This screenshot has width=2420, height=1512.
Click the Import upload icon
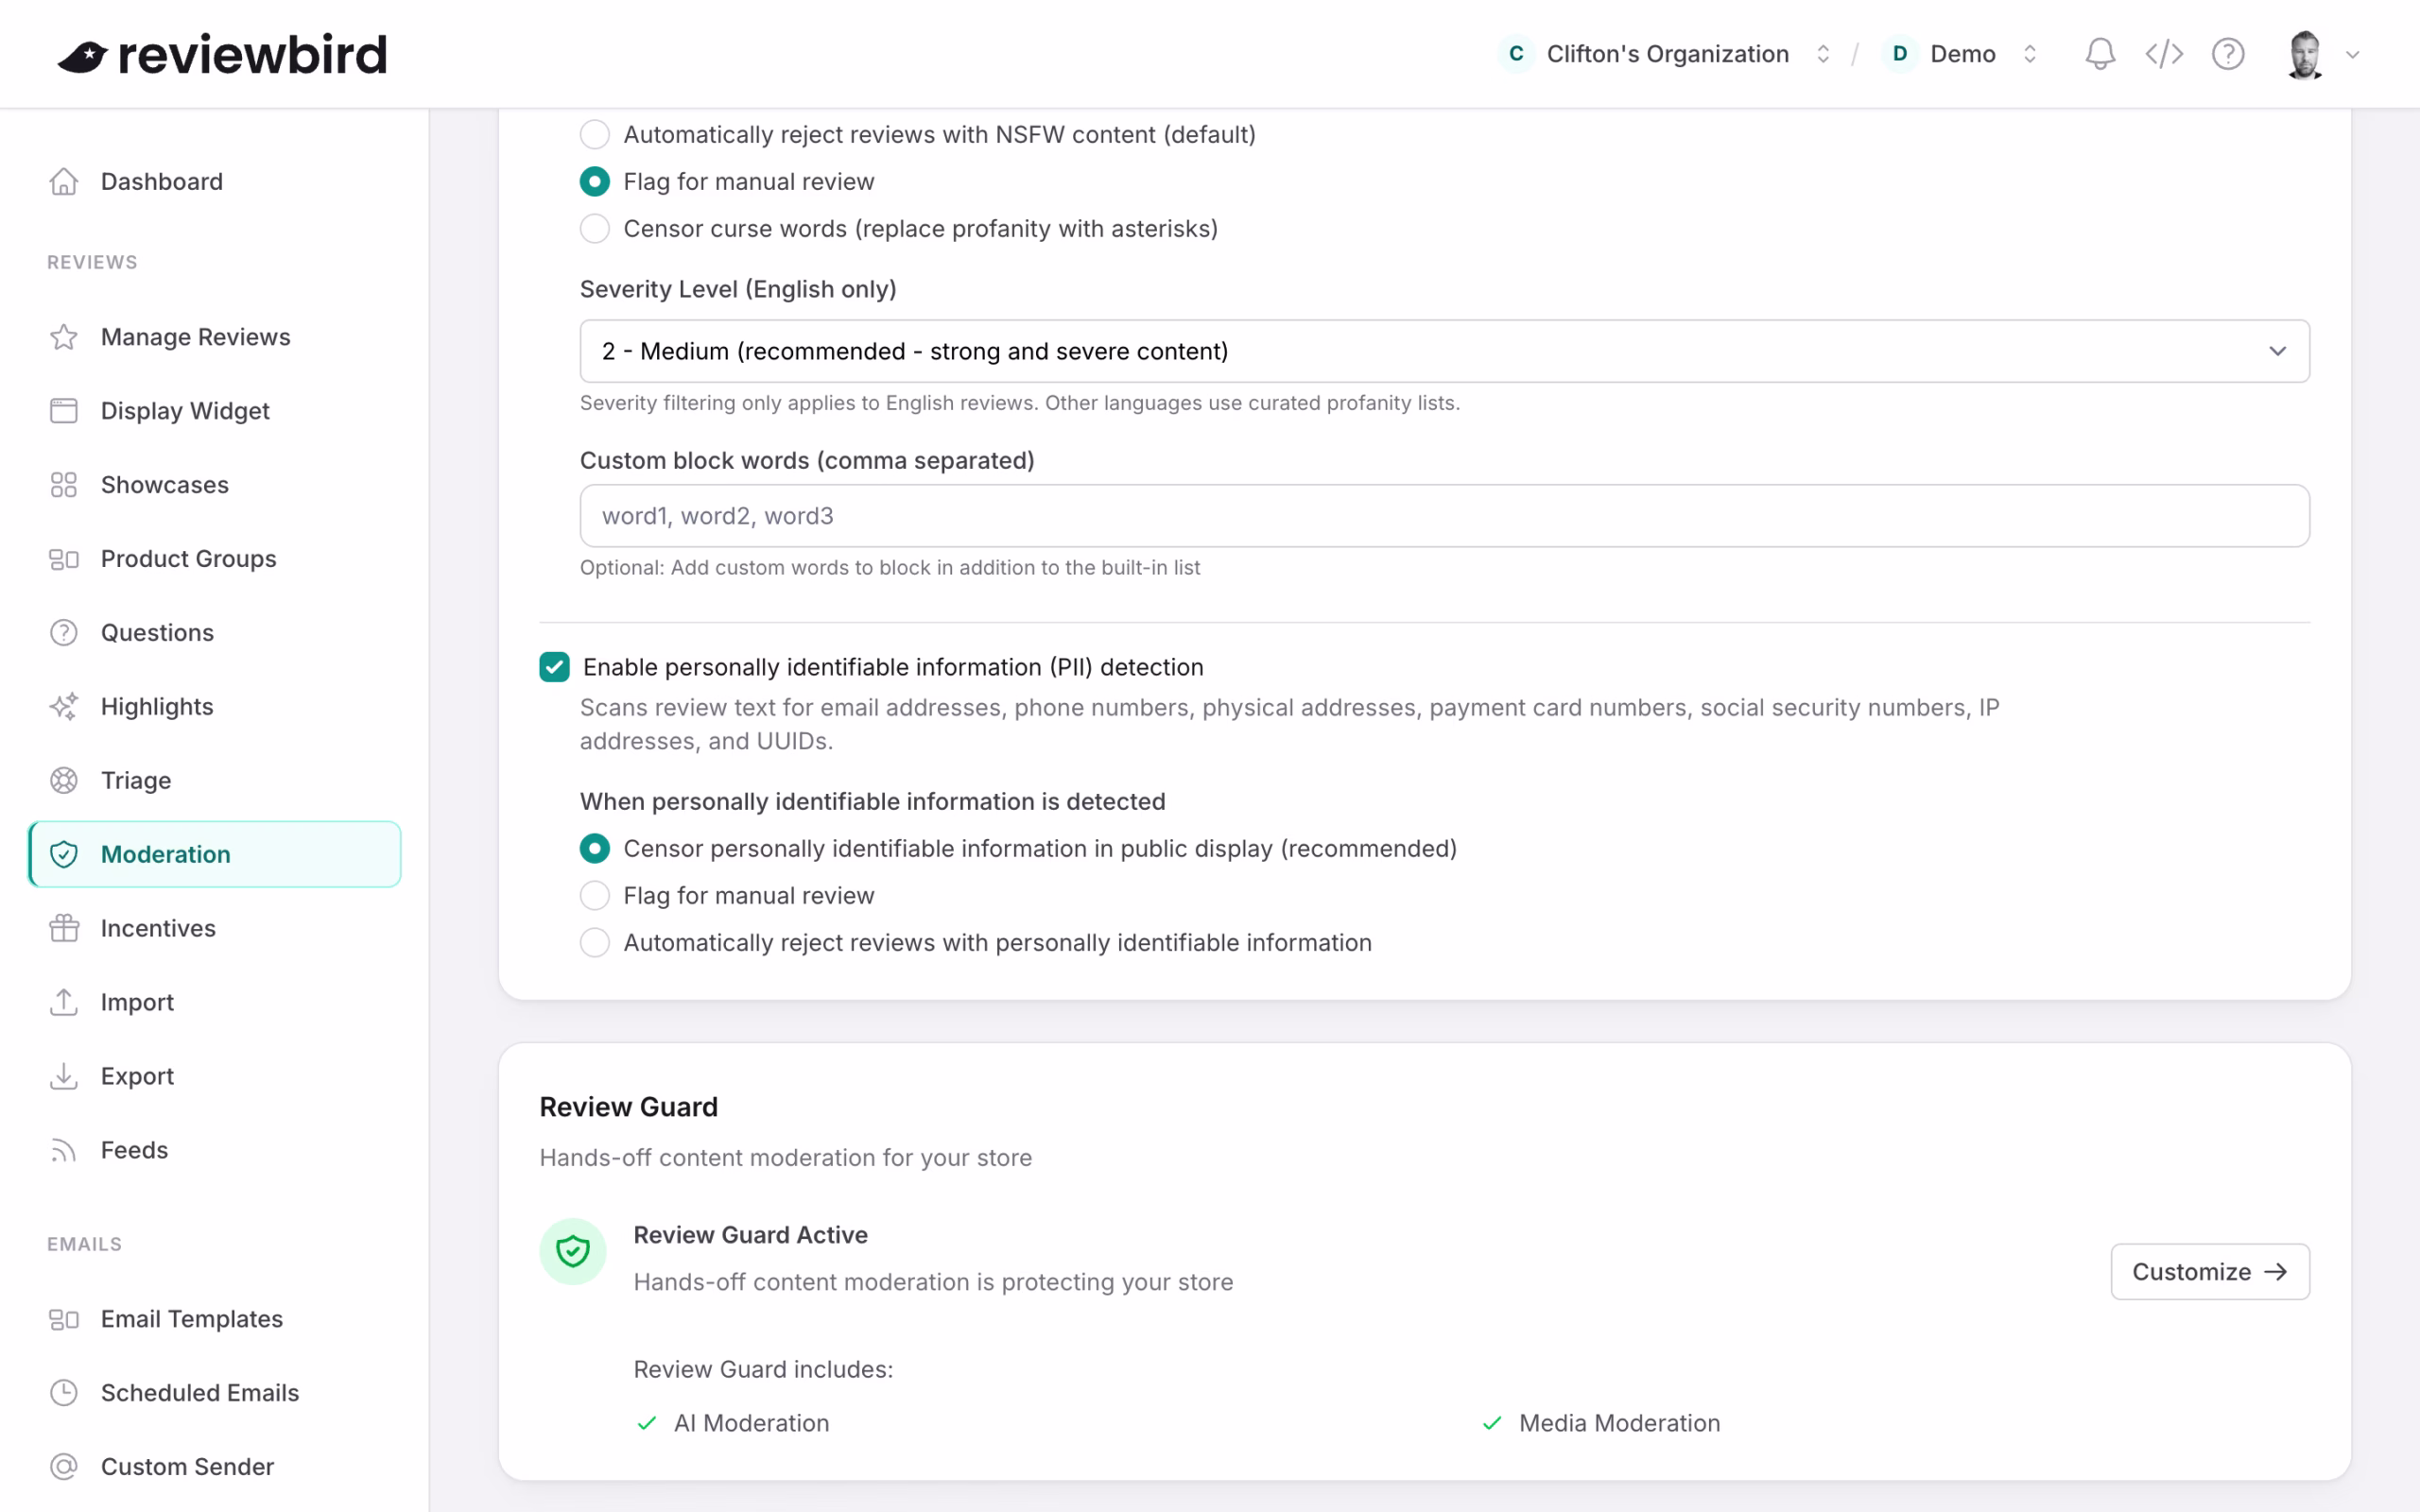point(64,1002)
